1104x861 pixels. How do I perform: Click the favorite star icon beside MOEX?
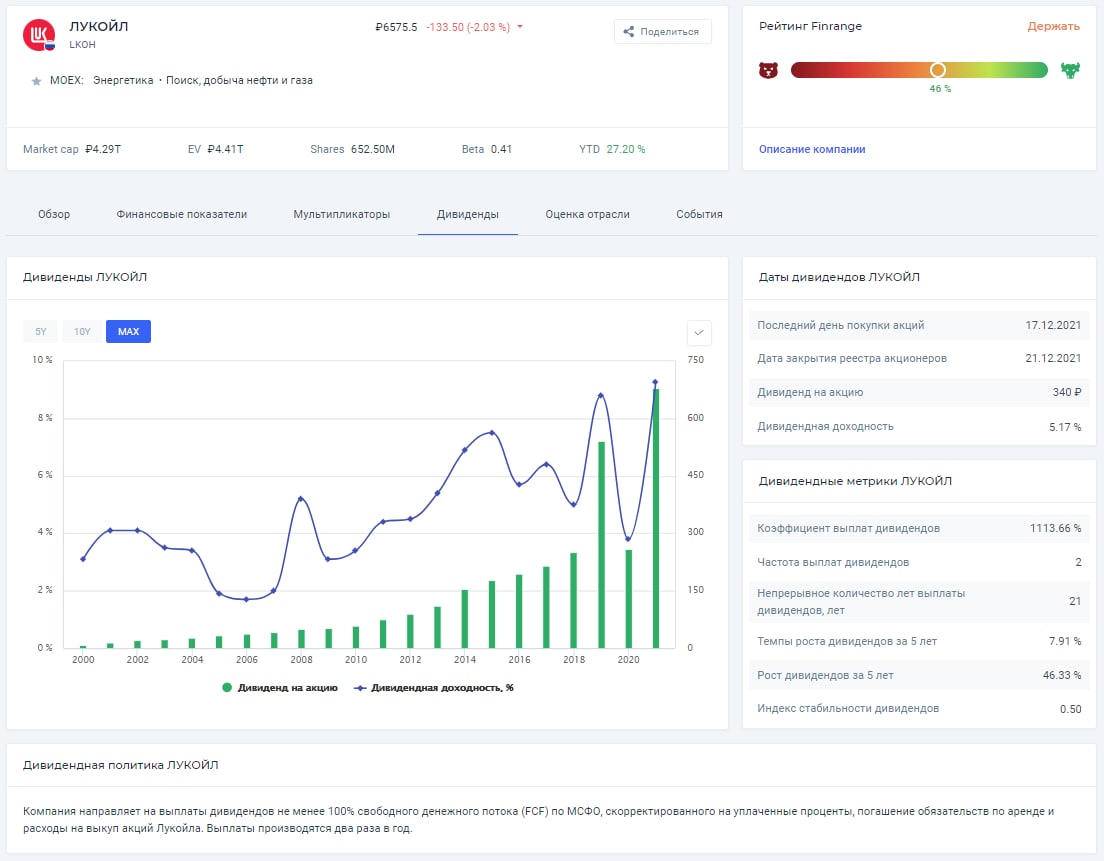[36, 81]
